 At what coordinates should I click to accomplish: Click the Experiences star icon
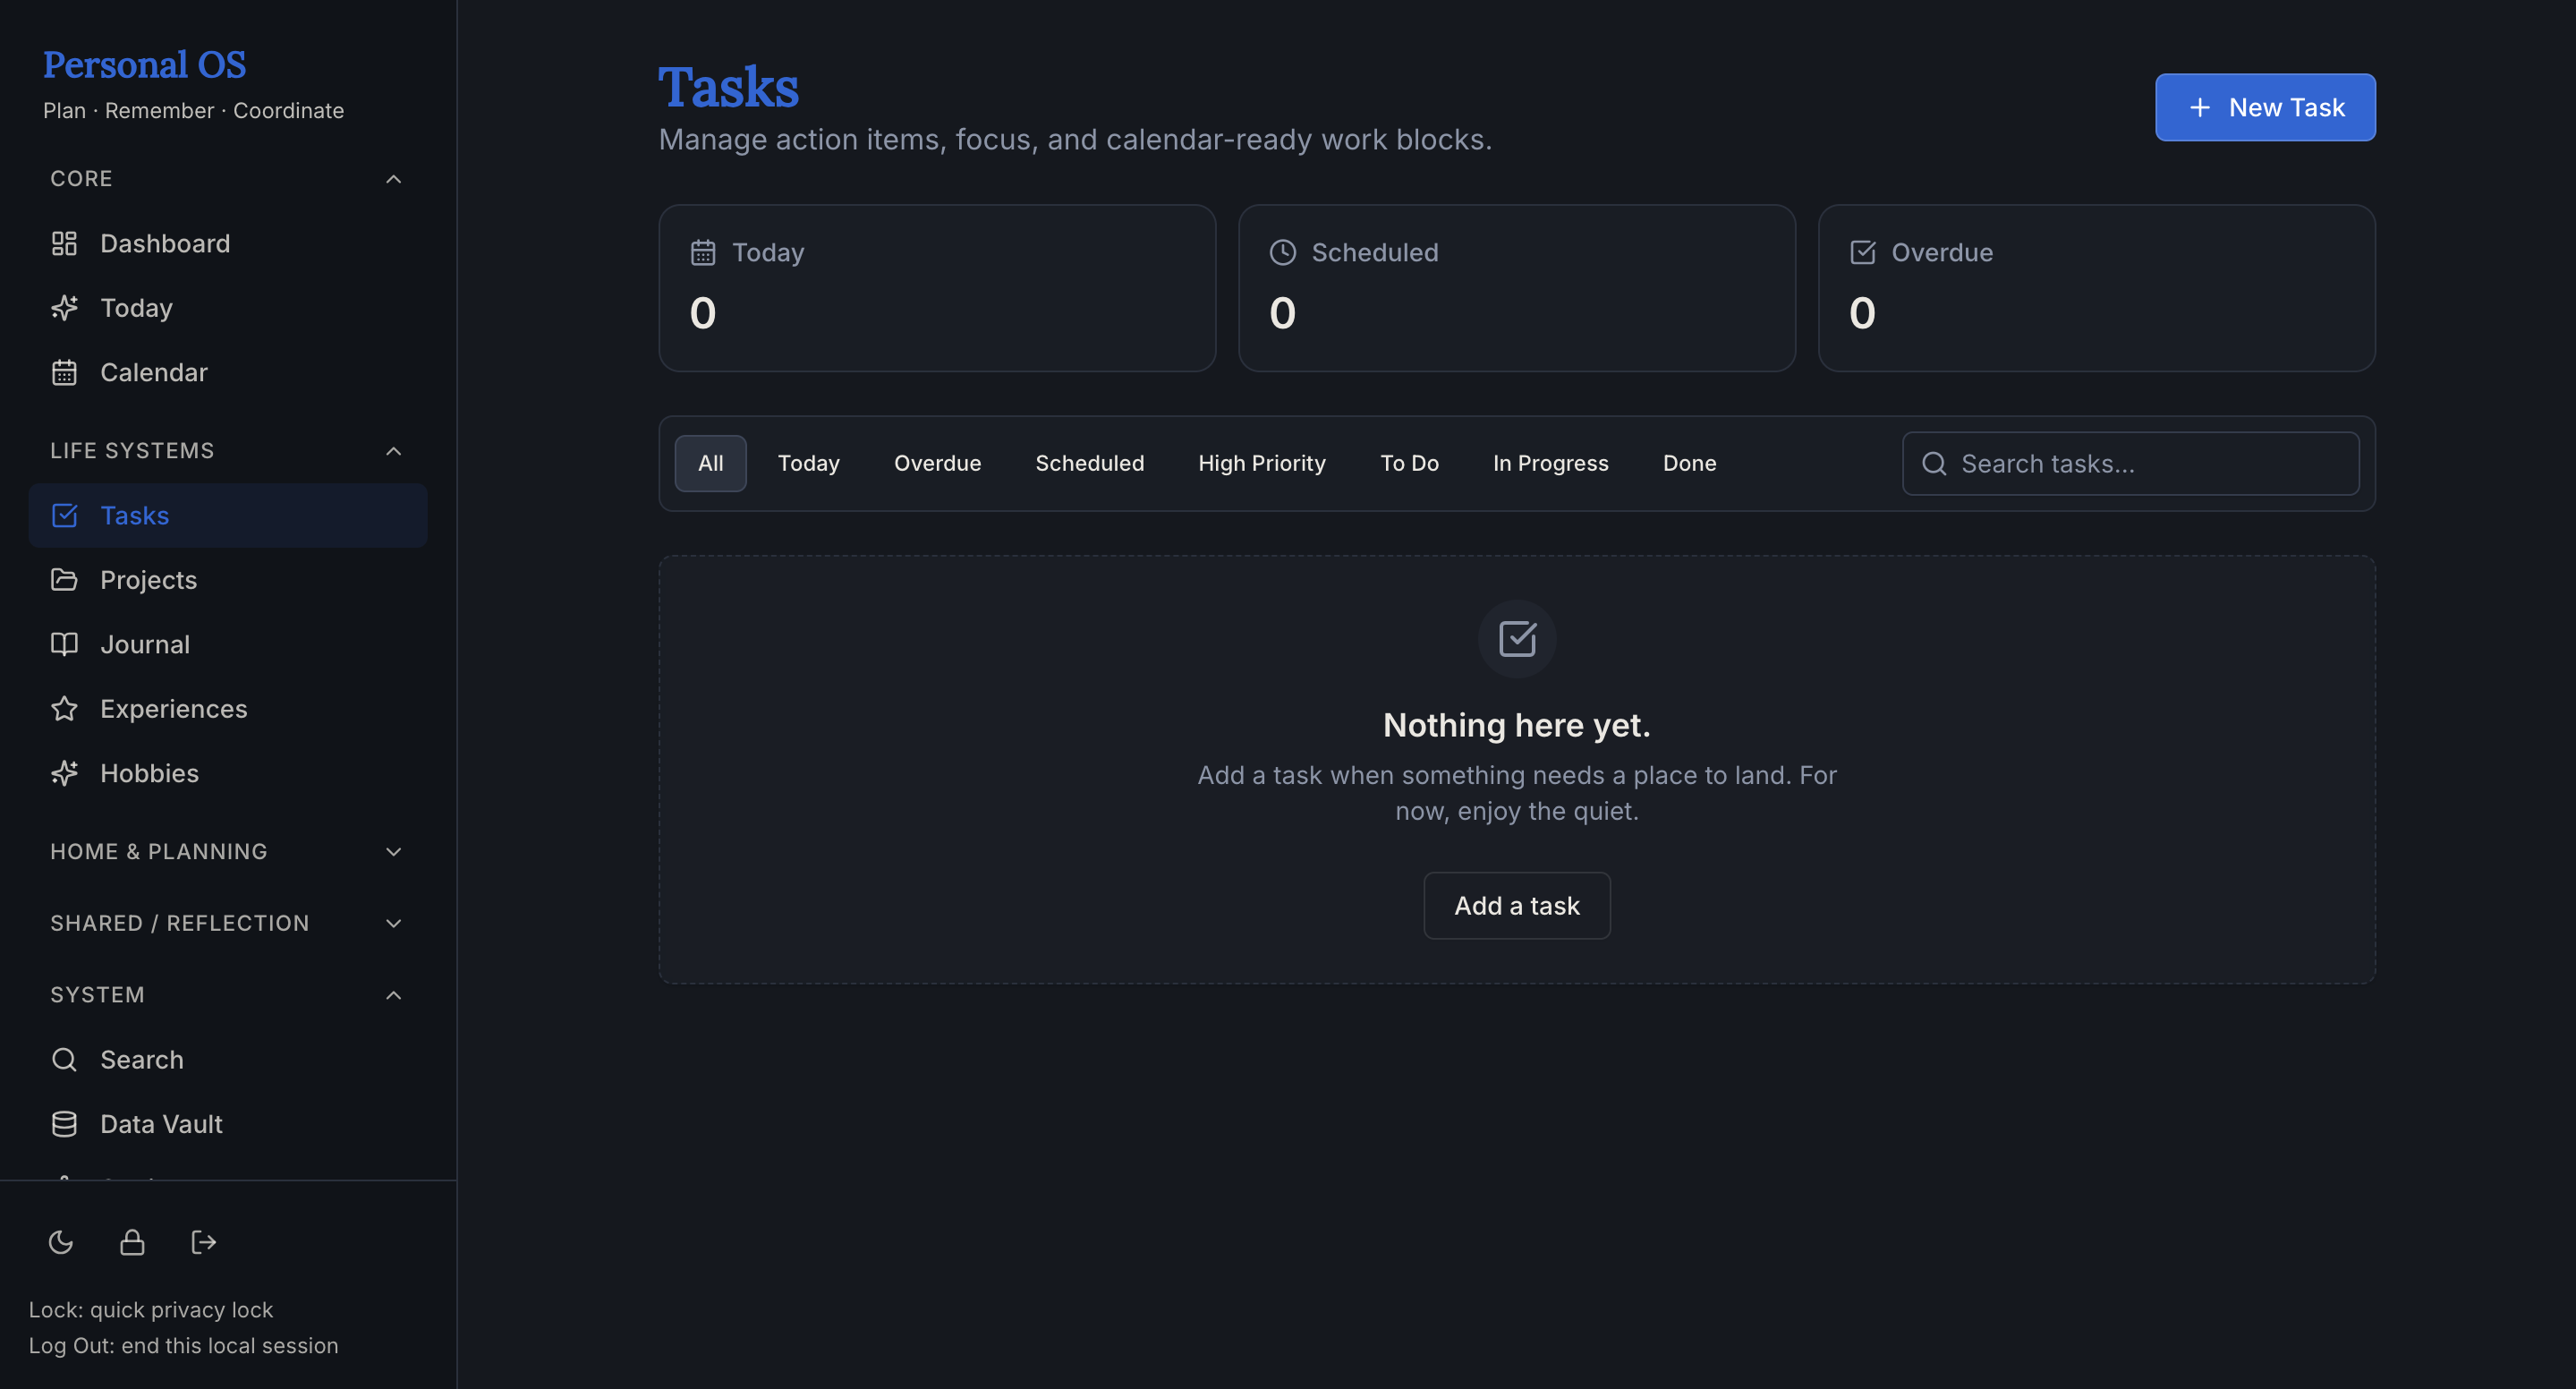tap(64, 709)
